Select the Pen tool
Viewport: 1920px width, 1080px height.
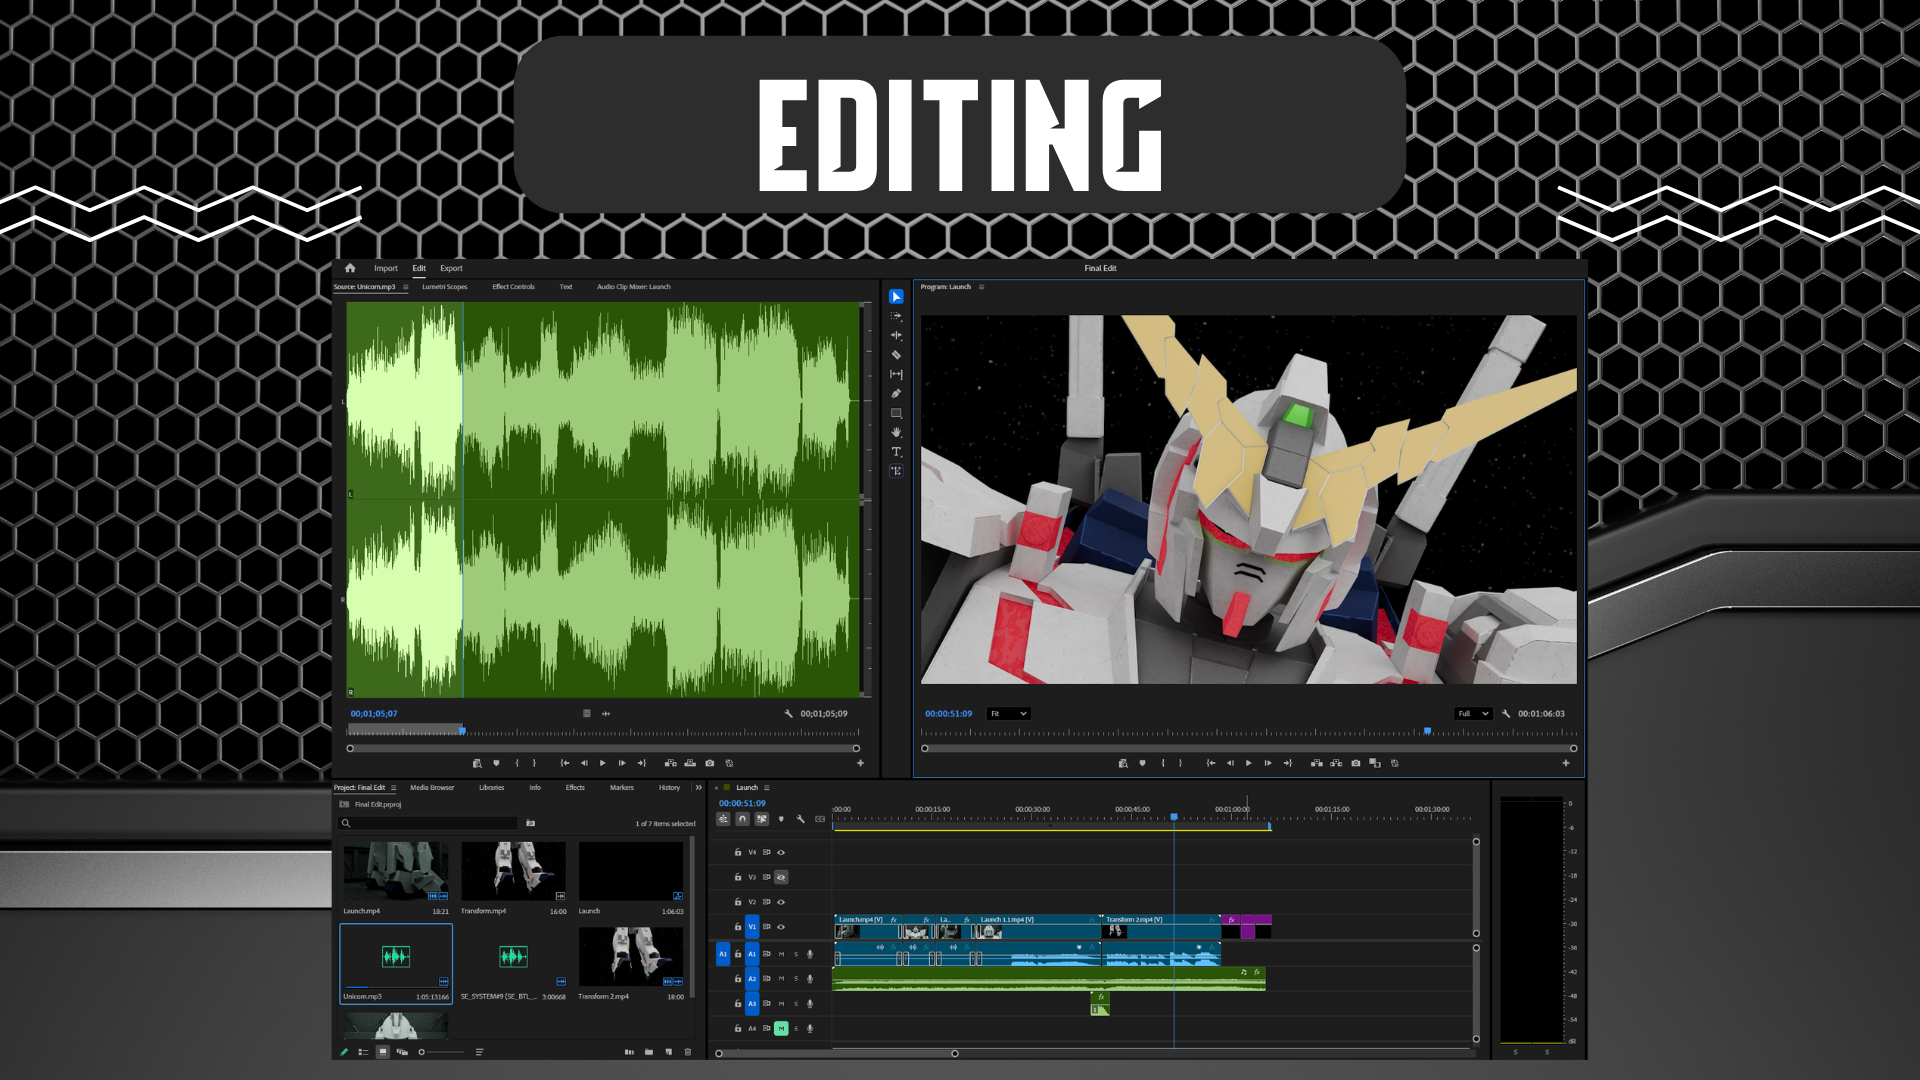coord(896,394)
